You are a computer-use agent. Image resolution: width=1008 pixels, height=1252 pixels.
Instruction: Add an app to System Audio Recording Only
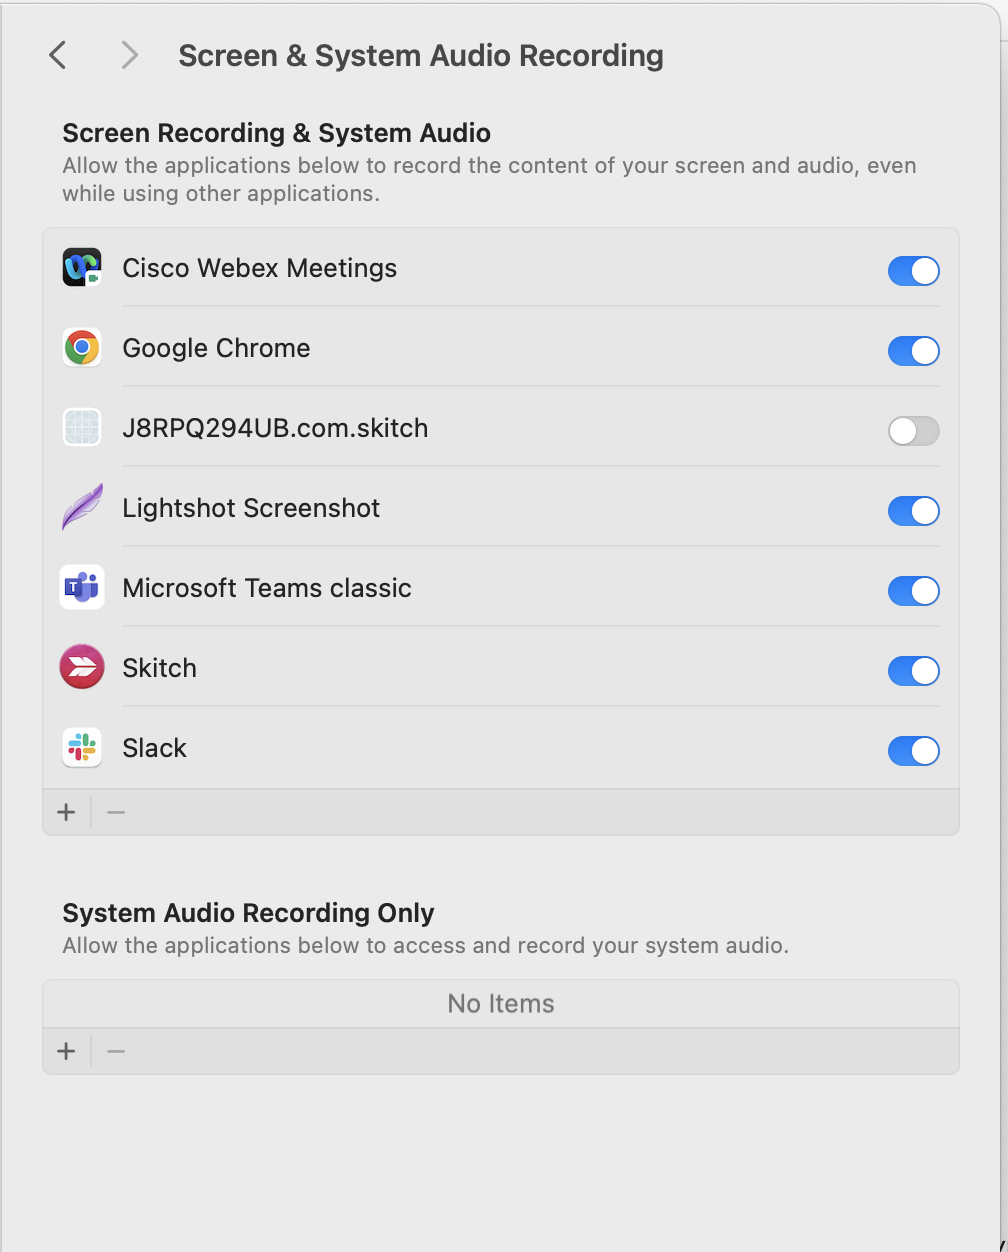pyautogui.click(x=66, y=1051)
